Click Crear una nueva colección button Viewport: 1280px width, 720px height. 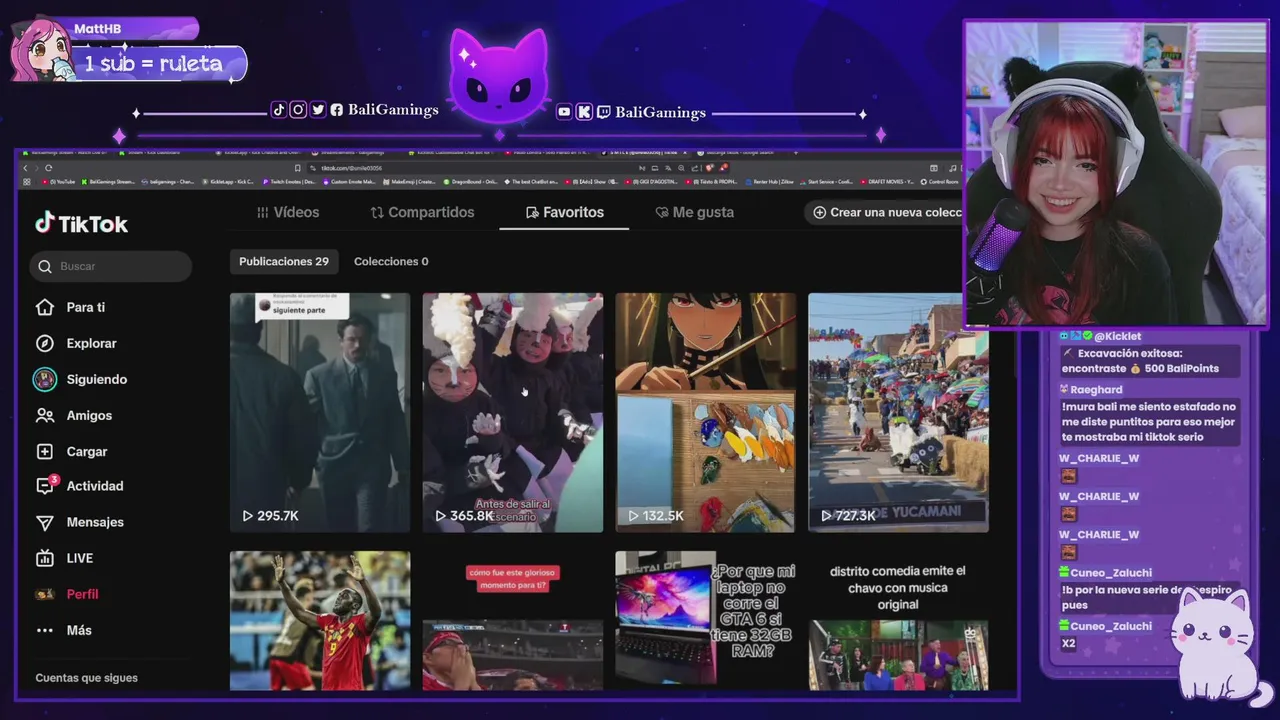[x=886, y=212]
